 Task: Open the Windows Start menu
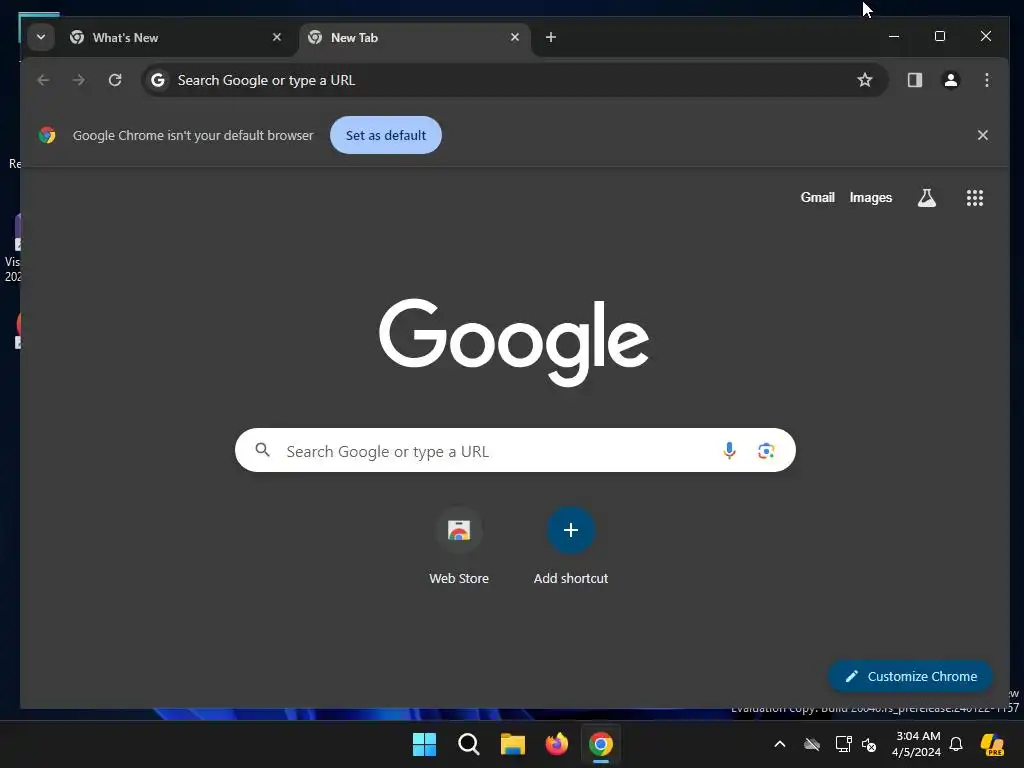tap(424, 744)
